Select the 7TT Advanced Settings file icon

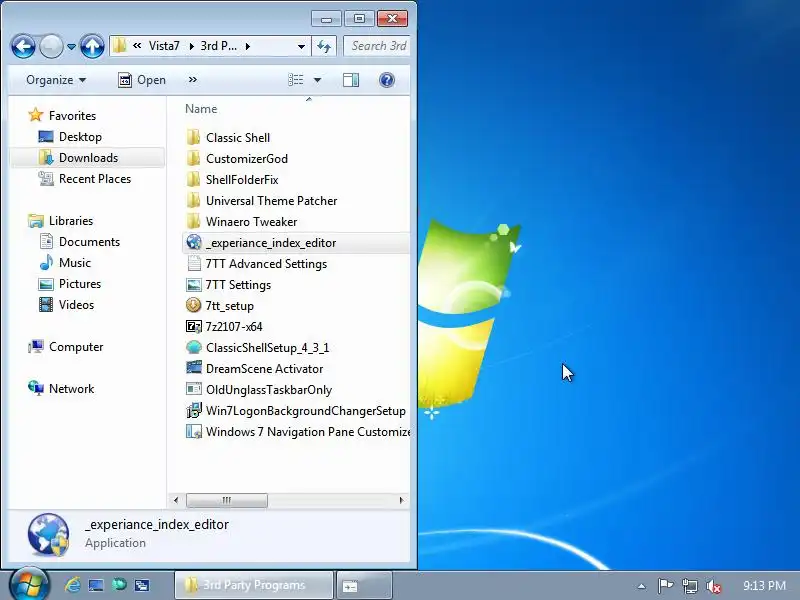[x=193, y=263]
